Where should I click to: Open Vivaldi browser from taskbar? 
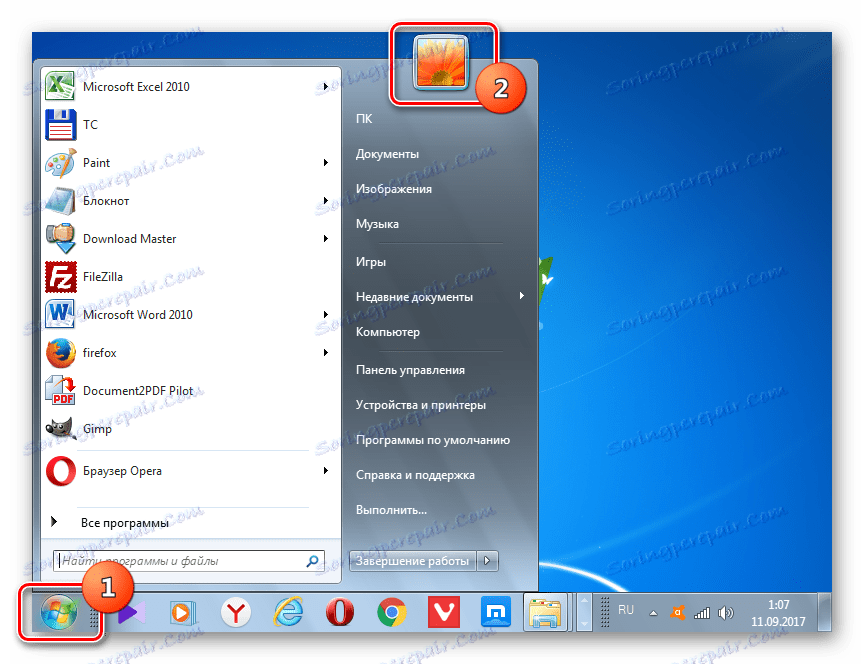(x=444, y=613)
